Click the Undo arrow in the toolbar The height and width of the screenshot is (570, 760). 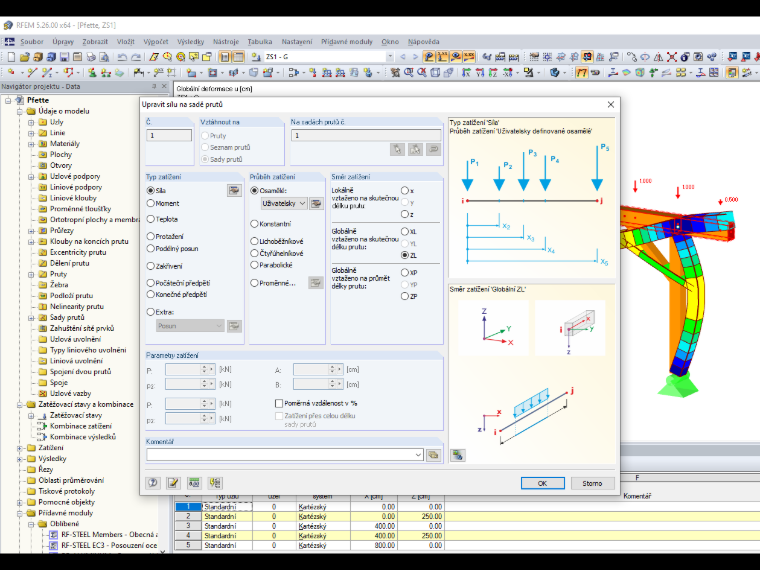click(x=122, y=57)
